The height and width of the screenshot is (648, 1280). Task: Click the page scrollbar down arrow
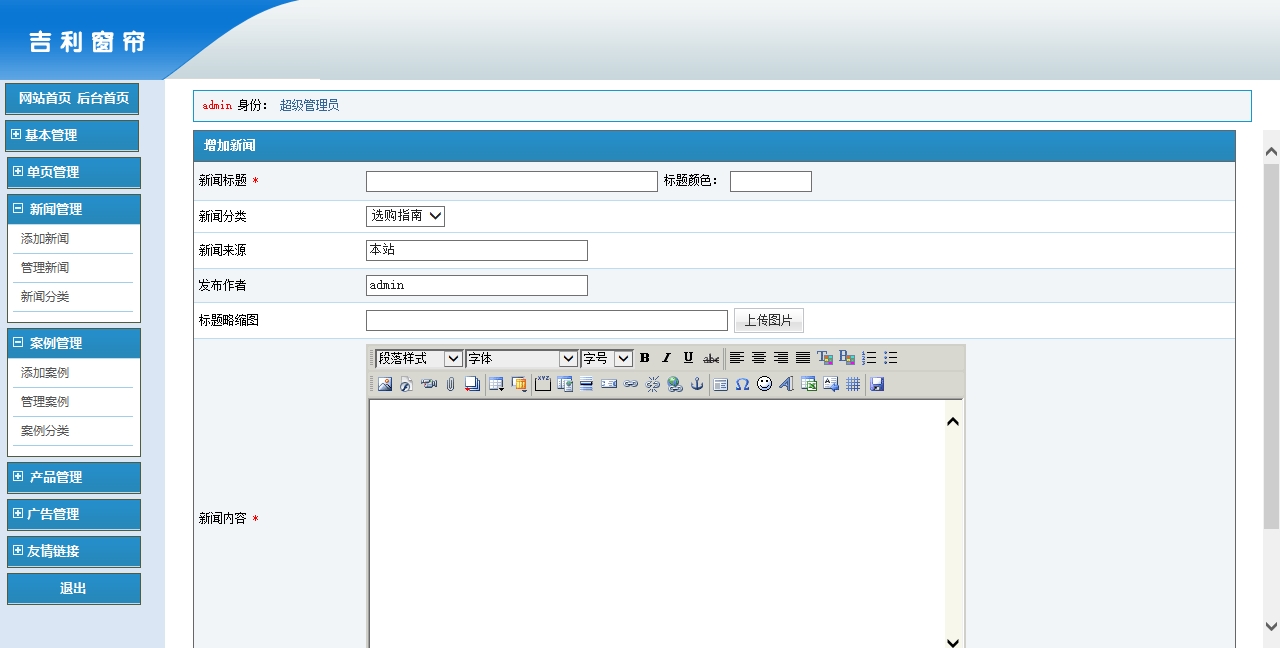pos(1272,626)
